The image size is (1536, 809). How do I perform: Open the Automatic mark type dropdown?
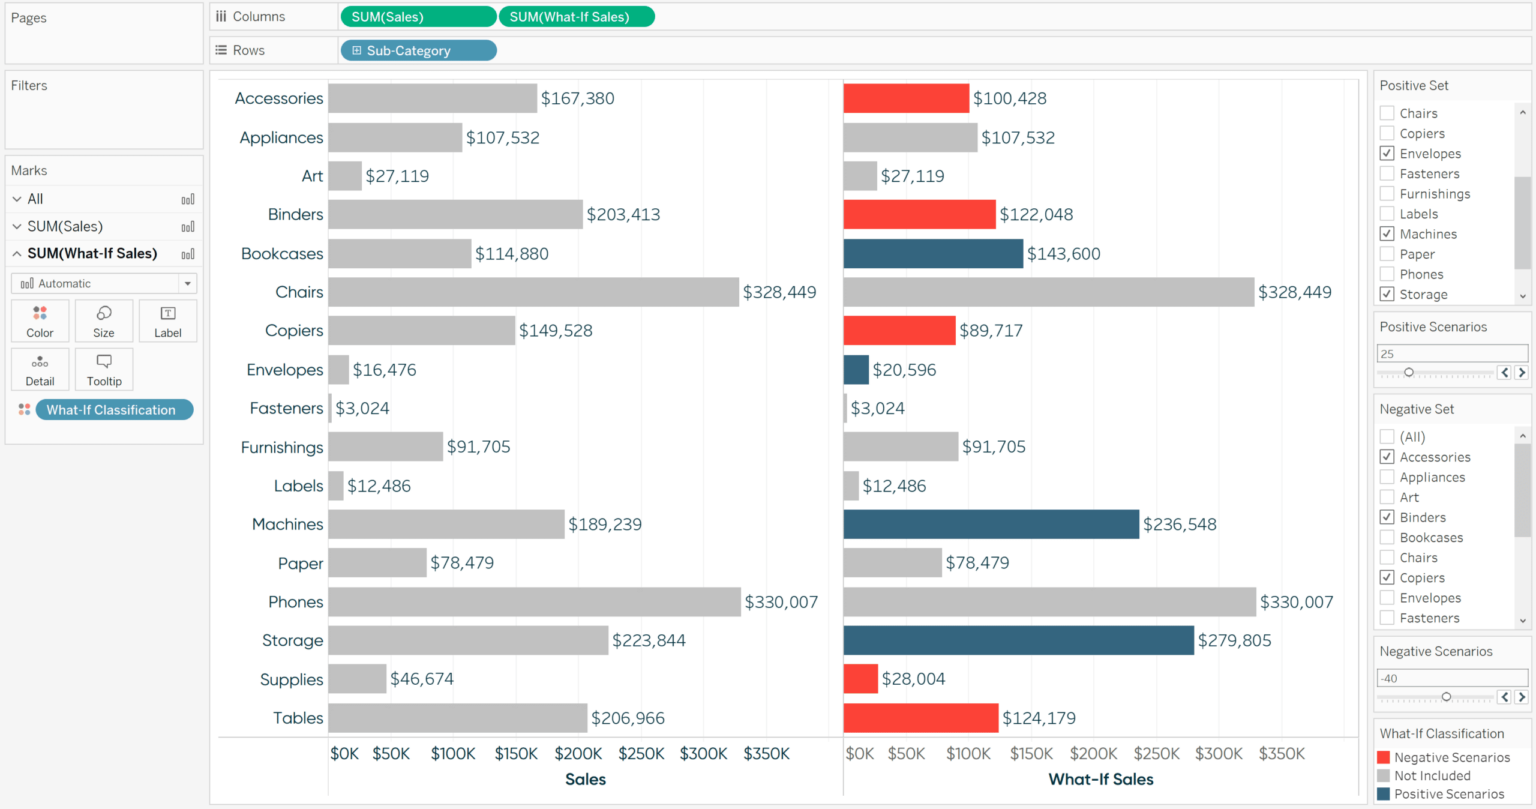[x=186, y=283]
